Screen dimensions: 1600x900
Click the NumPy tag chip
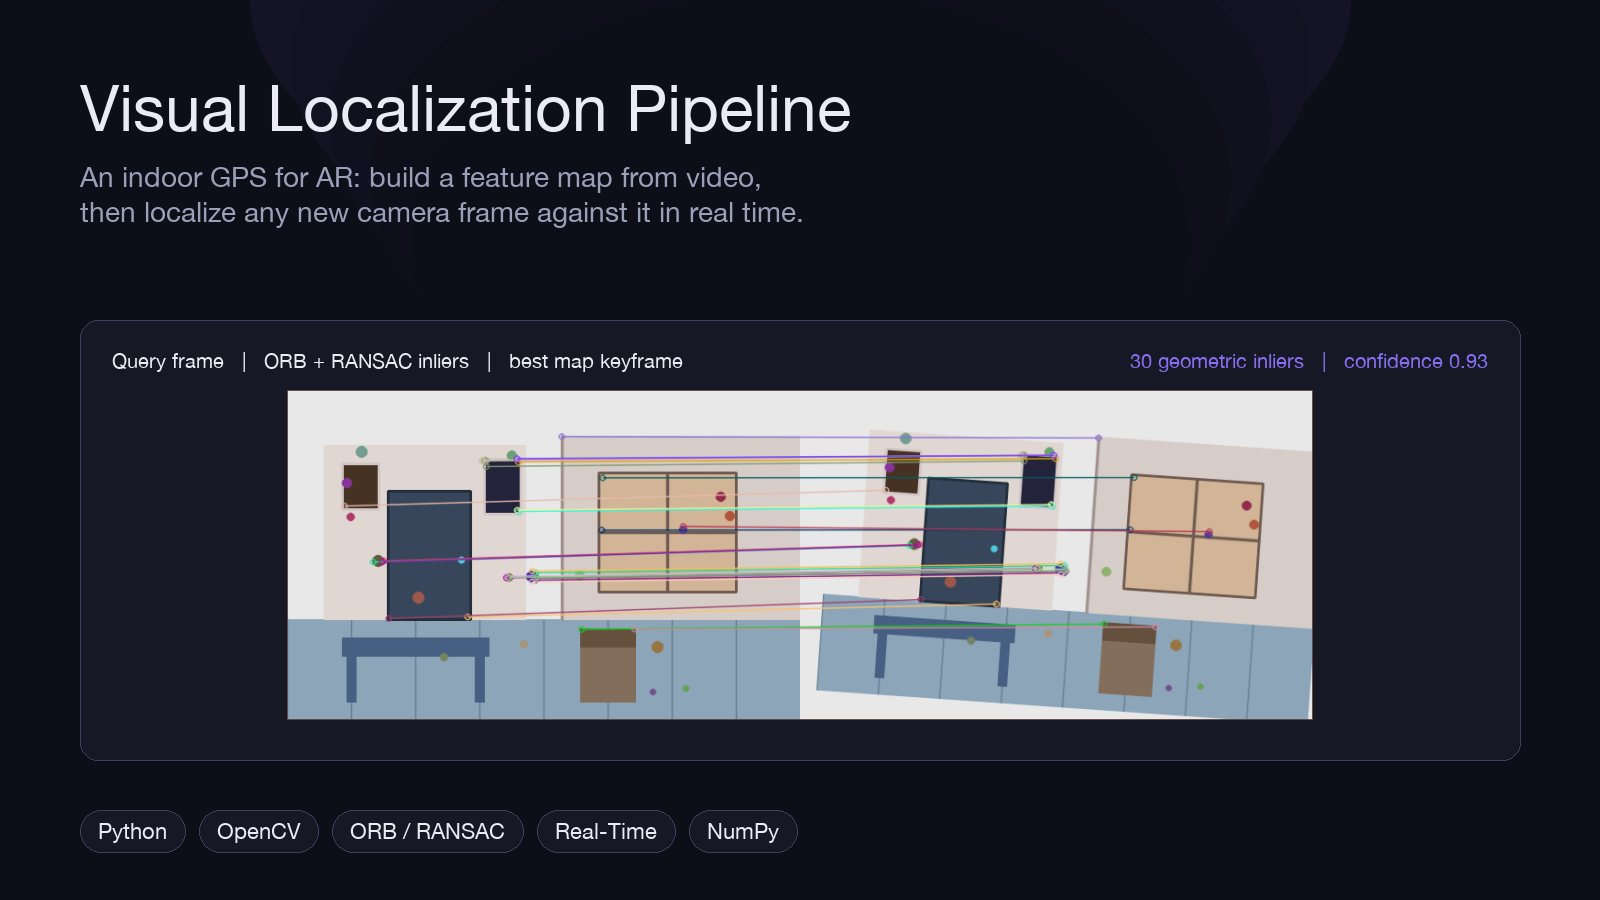743,831
